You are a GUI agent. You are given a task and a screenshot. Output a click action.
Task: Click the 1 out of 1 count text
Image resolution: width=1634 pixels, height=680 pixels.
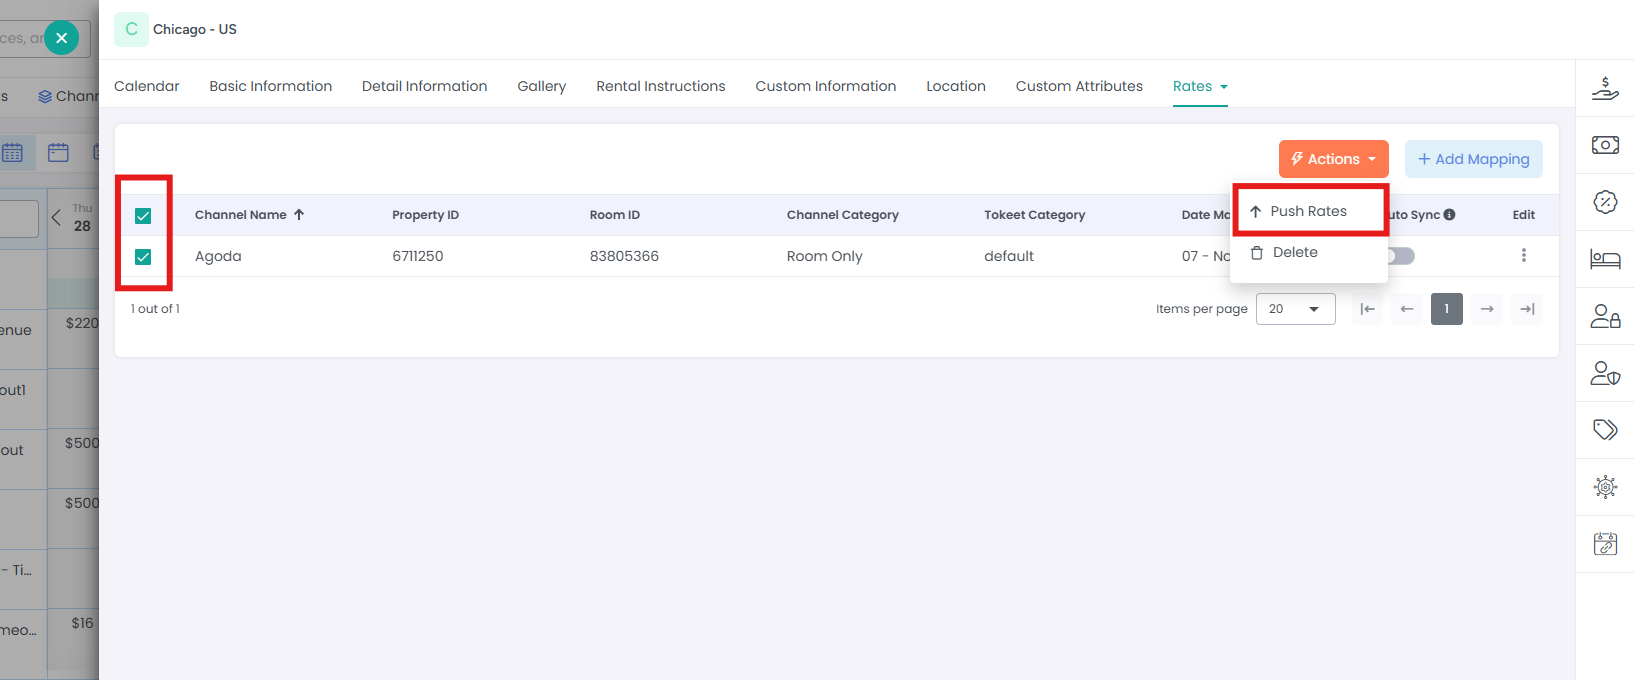click(155, 309)
